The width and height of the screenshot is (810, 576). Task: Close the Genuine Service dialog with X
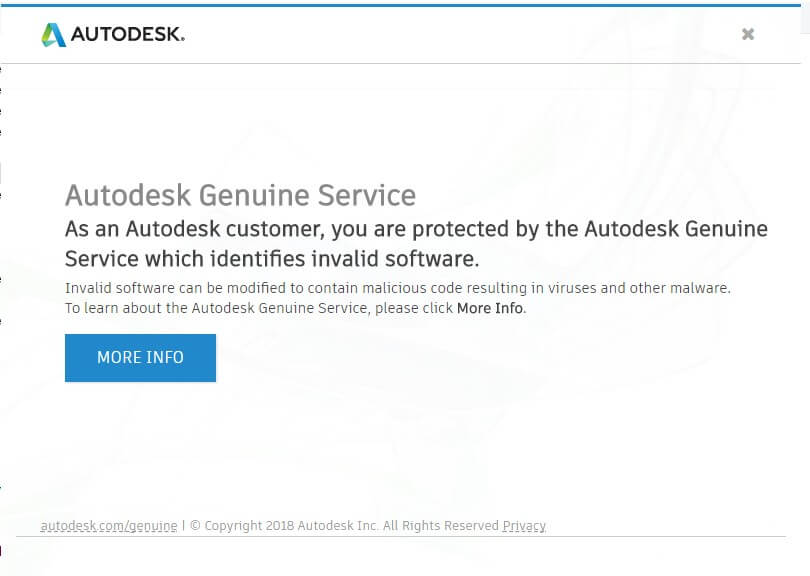tap(747, 34)
